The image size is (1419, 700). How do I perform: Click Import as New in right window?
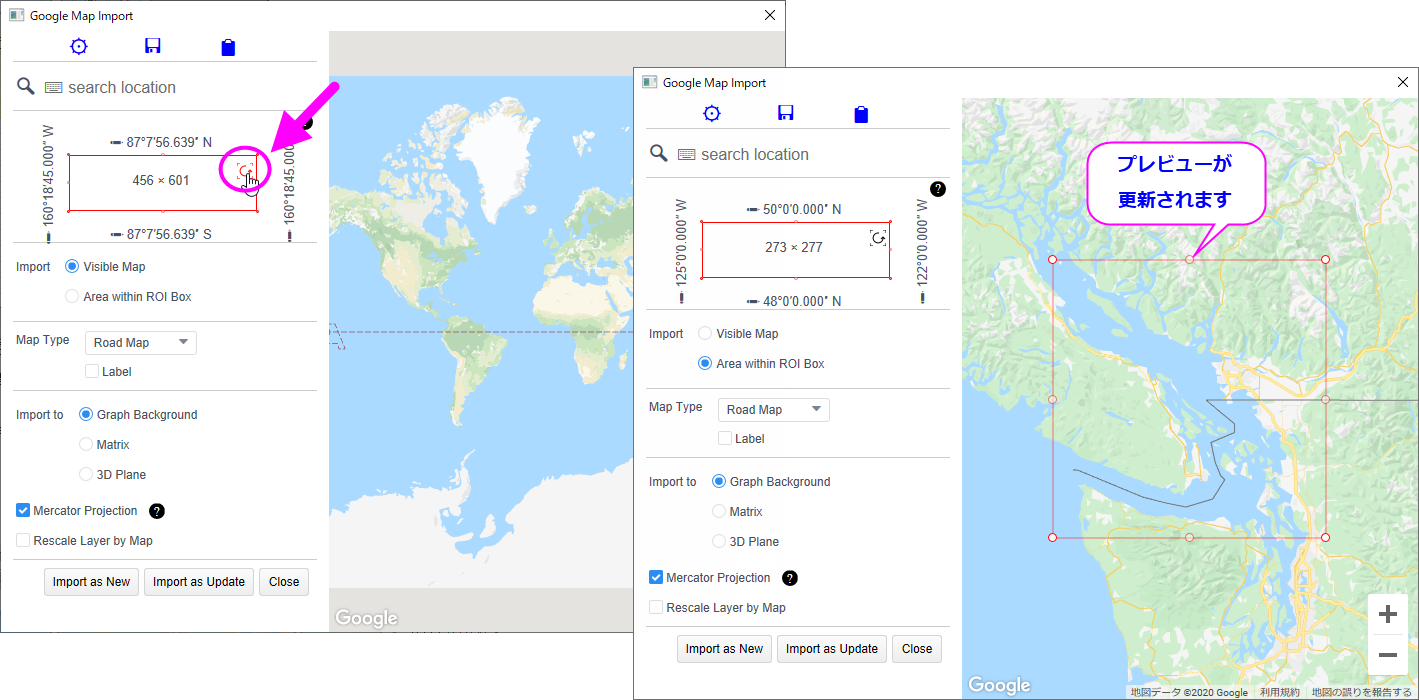click(724, 649)
